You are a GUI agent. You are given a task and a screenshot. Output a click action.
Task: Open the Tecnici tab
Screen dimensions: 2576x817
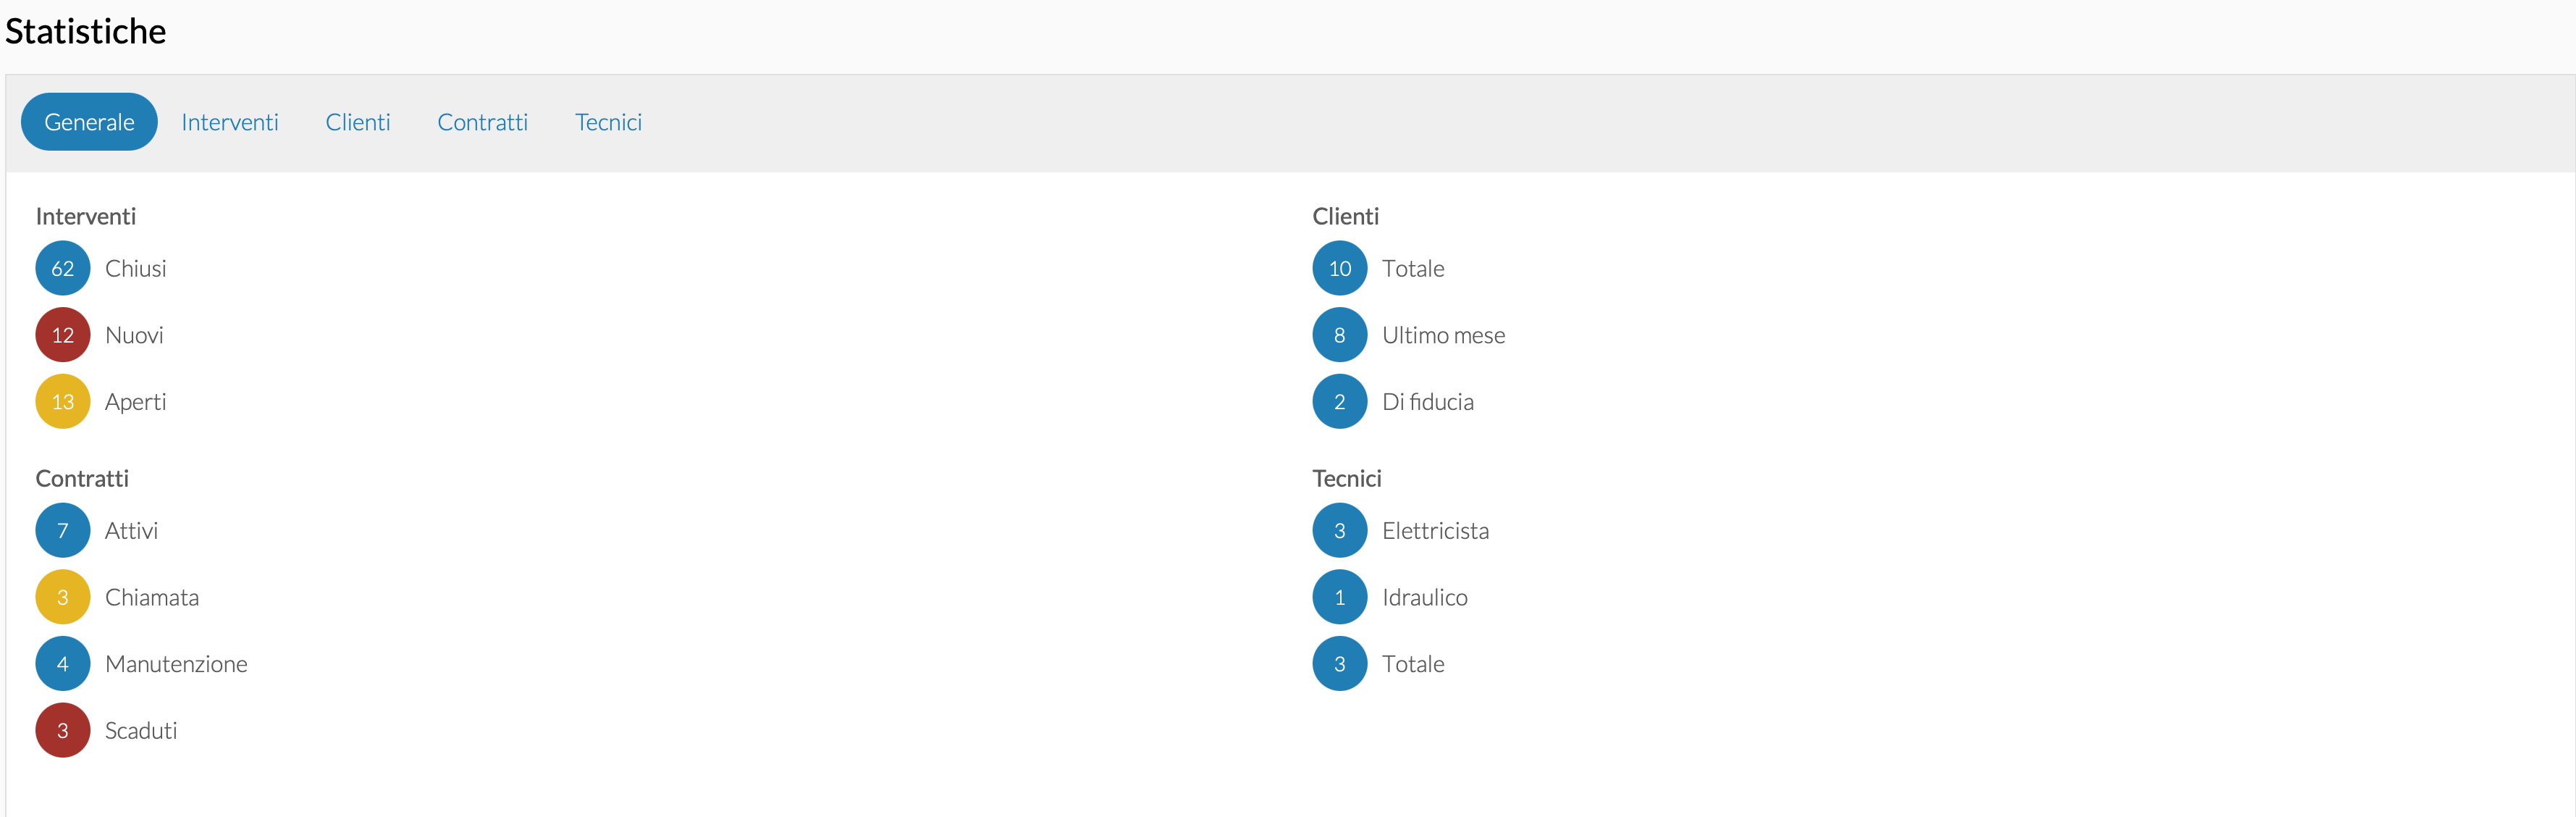(608, 122)
